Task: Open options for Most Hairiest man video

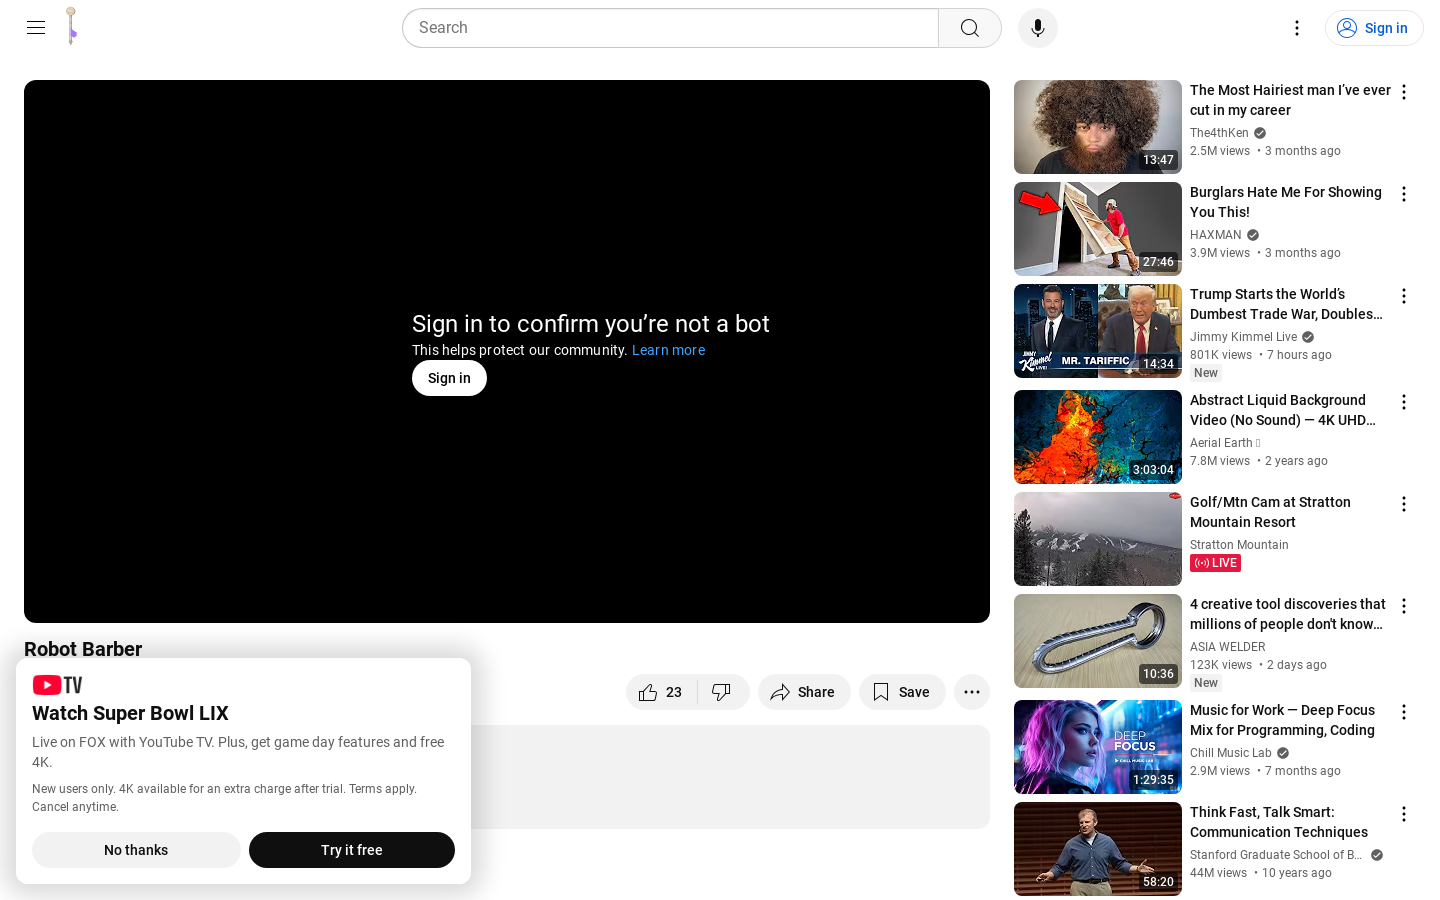Action: click(x=1404, y=92)
